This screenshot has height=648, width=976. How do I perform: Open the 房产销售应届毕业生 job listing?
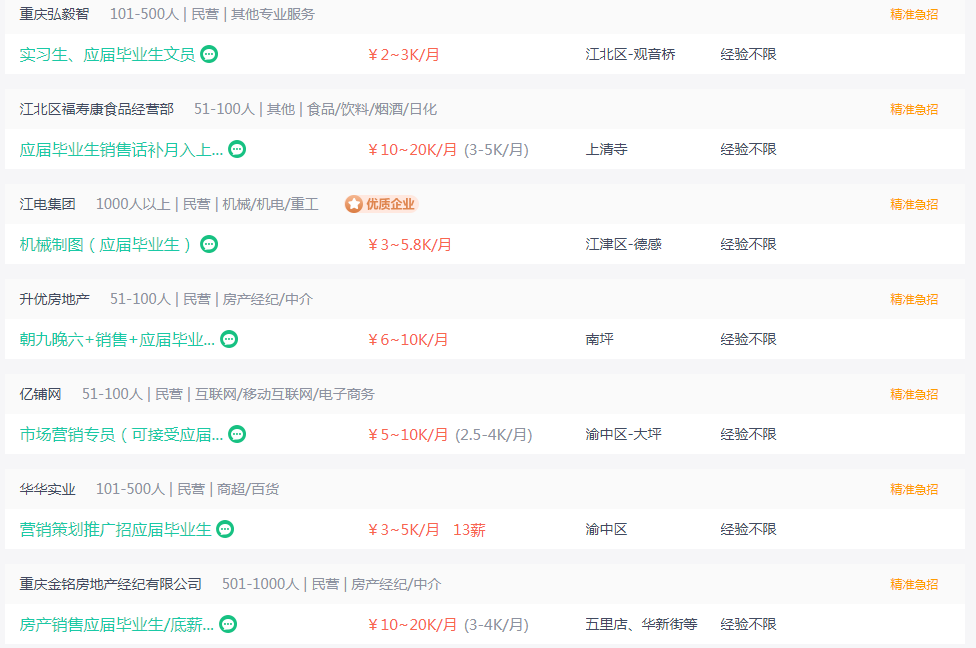116,624
